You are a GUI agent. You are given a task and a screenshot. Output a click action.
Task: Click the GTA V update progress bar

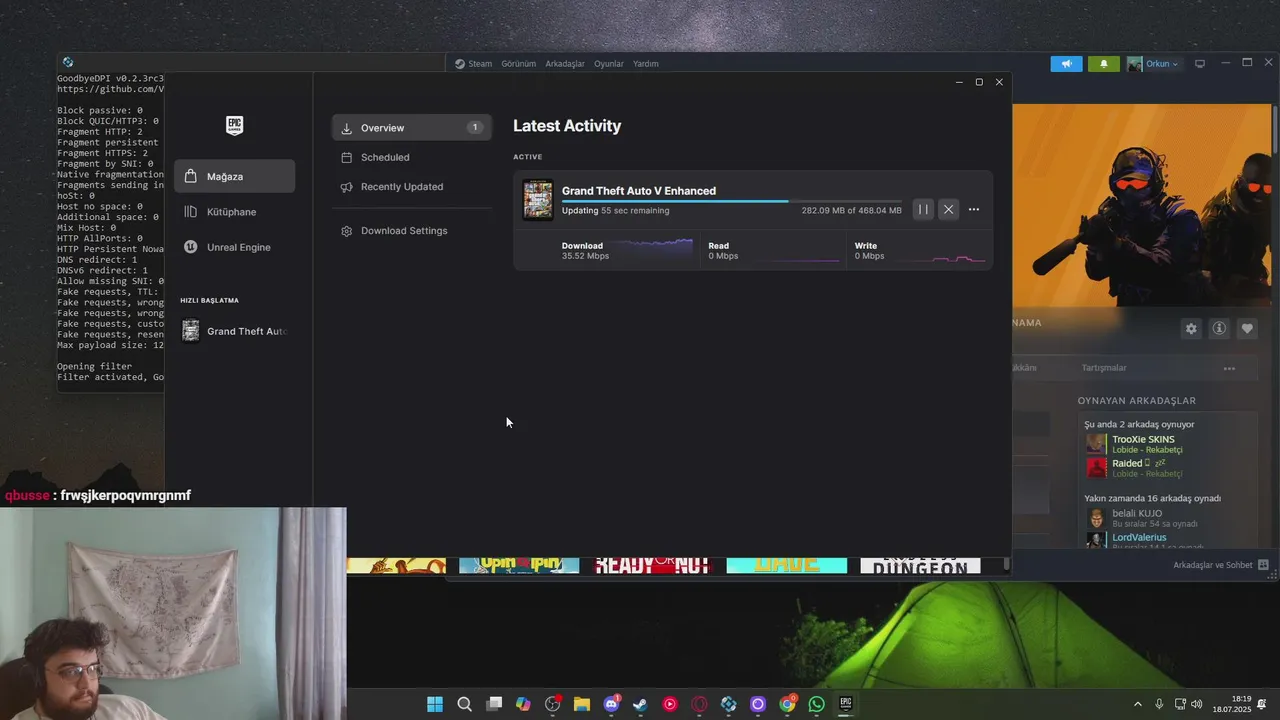pos(731,201)
